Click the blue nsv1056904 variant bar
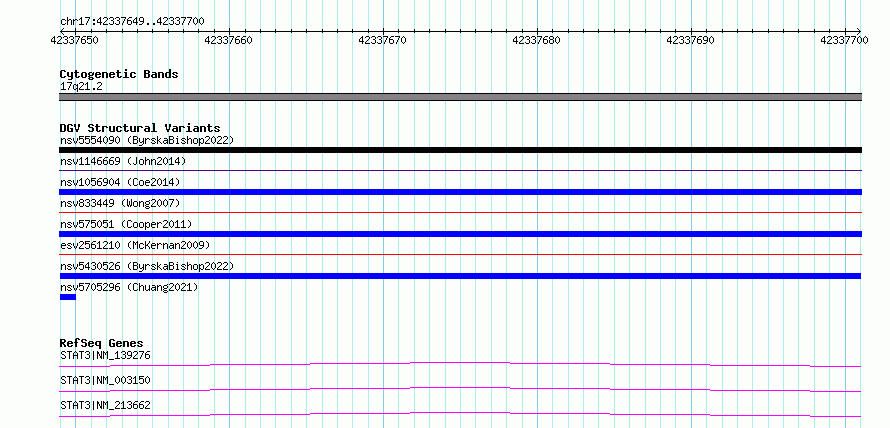890x428 pixels. tap(460, 192)
